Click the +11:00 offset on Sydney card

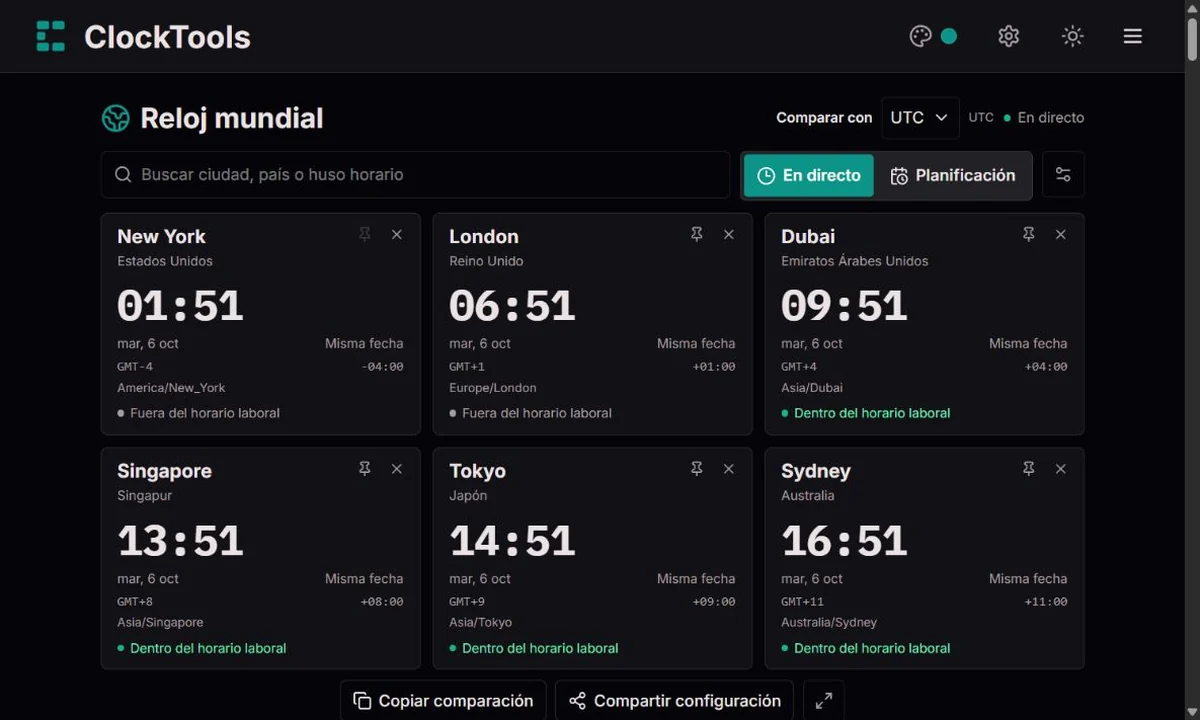1046,602
